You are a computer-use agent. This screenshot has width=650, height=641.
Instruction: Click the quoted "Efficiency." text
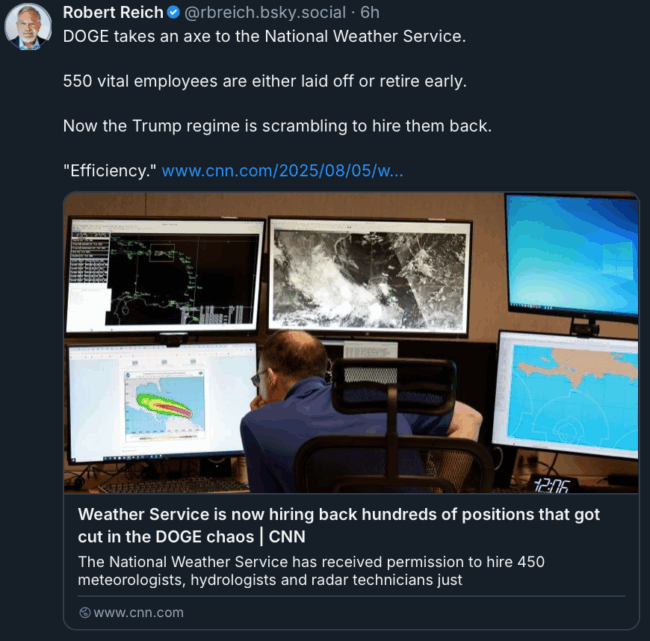(110, 171)
